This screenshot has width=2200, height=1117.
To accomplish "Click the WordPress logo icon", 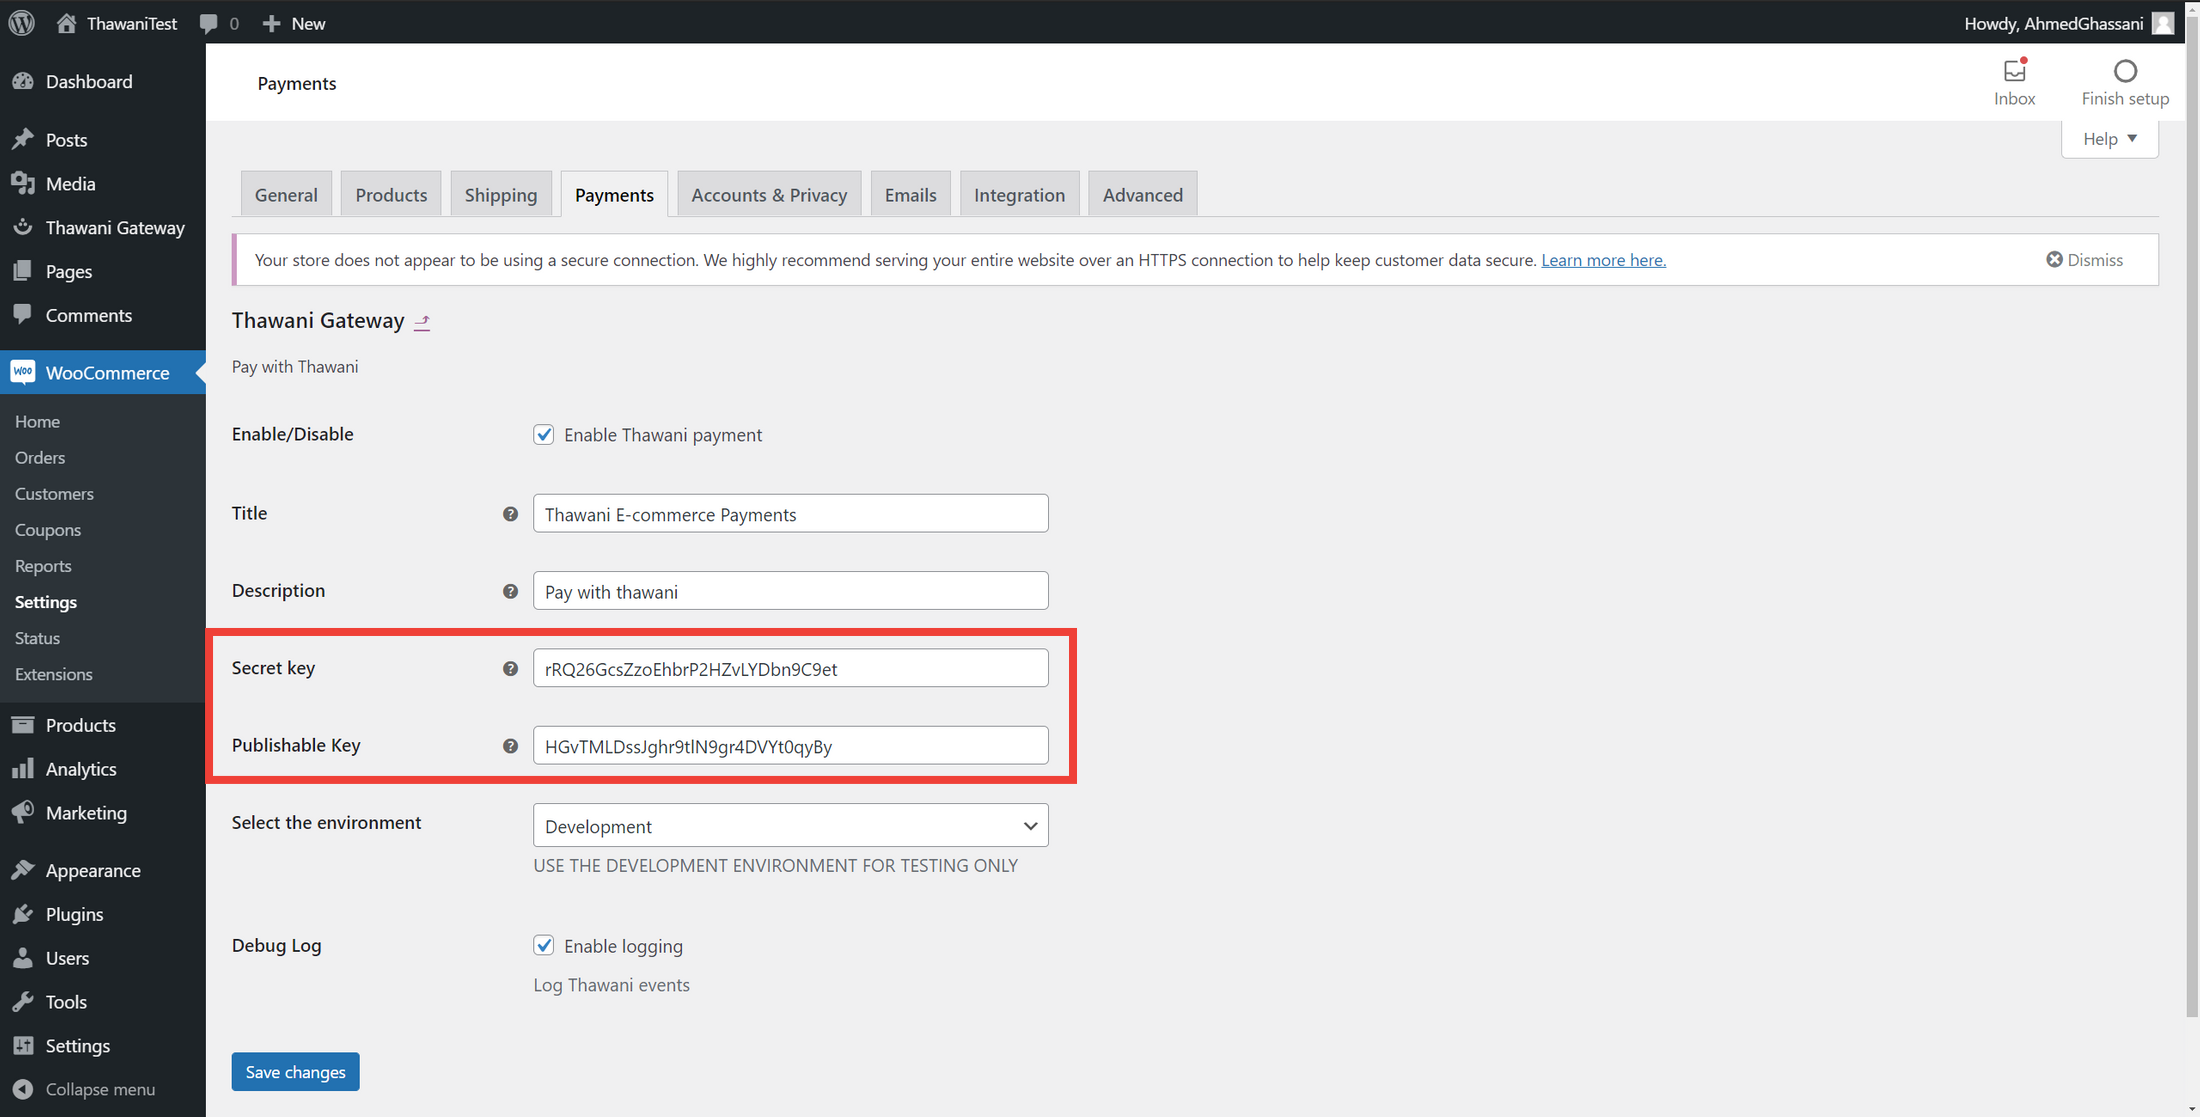I will tap(21, 22).
